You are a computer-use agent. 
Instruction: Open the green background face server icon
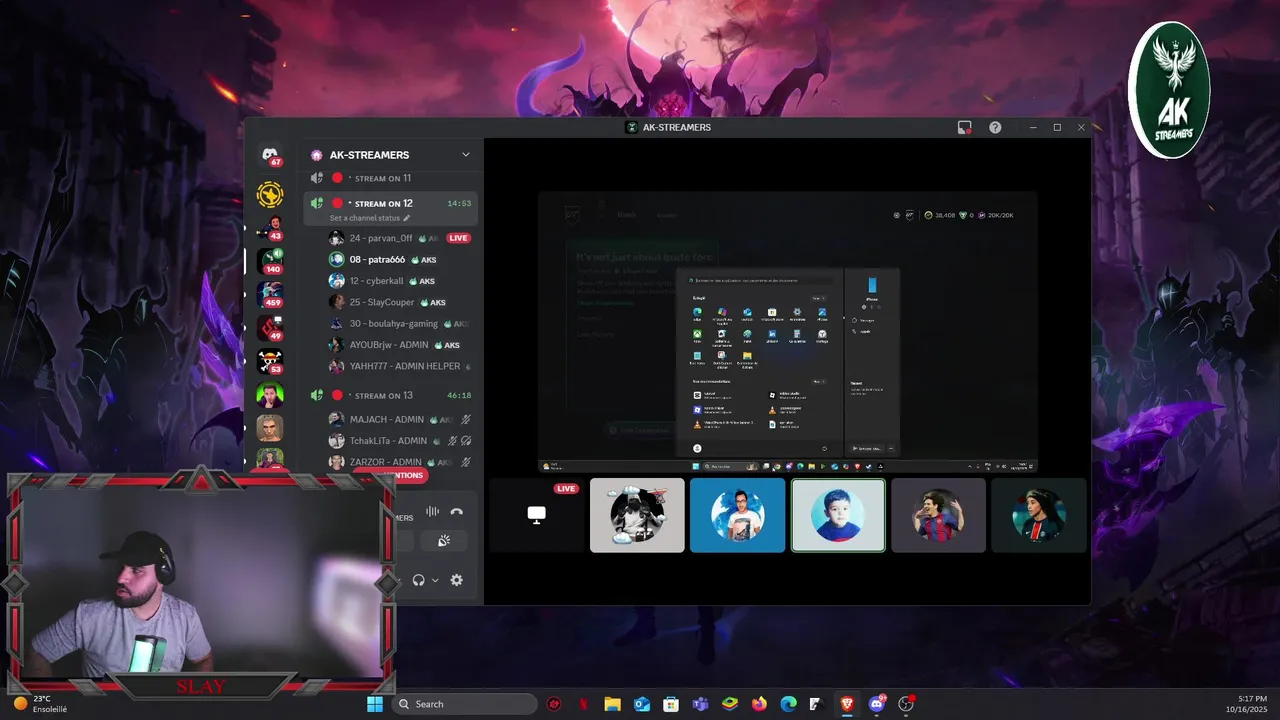269,394
